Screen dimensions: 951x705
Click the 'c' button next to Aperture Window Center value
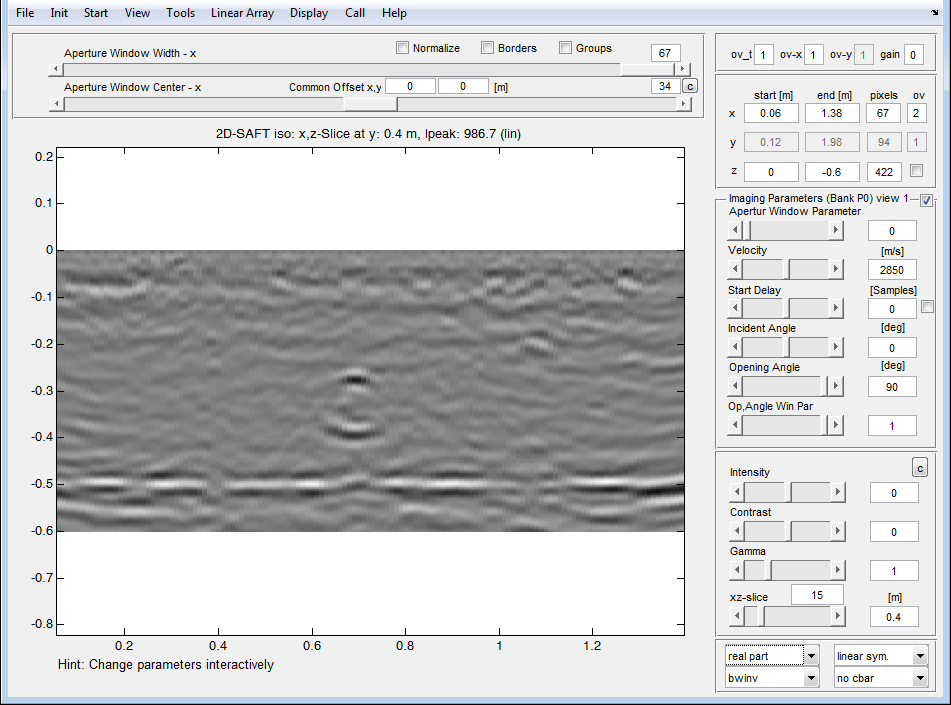coord(690,86)
